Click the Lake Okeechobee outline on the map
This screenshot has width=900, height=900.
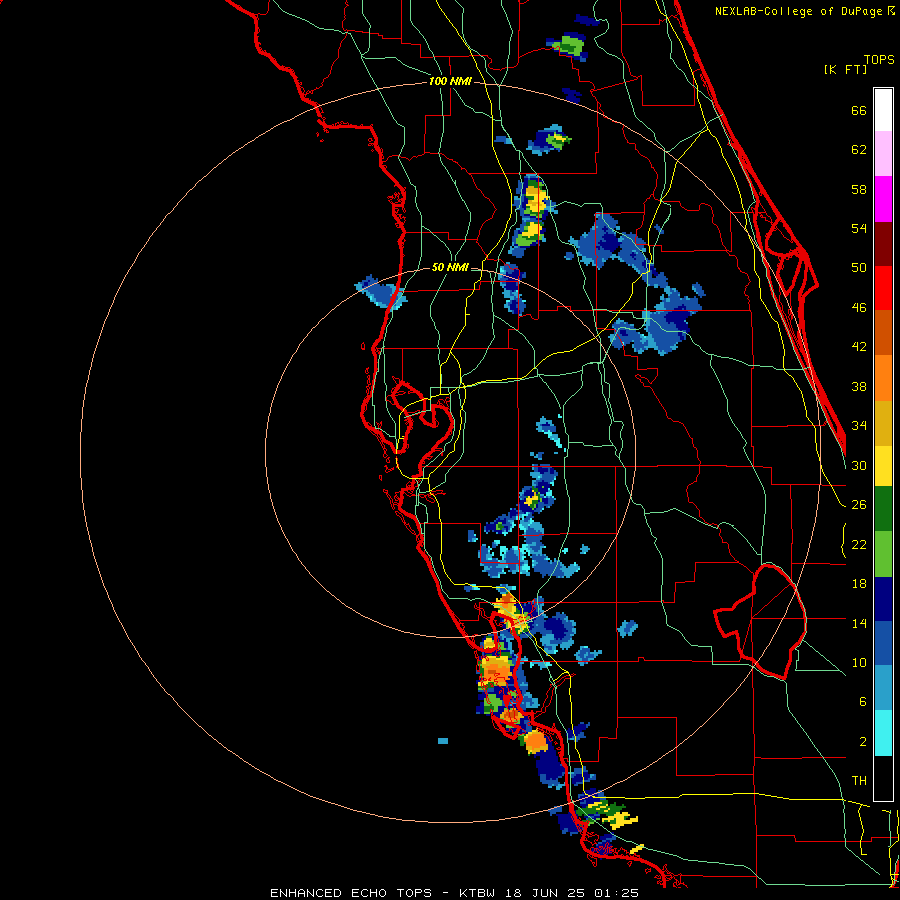[x=761, y=621]
